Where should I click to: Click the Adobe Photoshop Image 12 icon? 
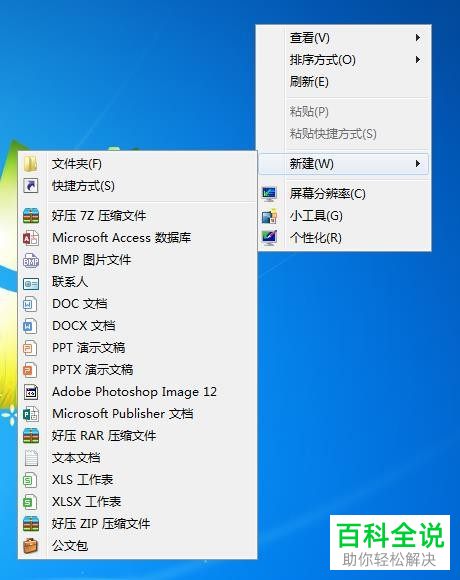[x=31, y=392]
